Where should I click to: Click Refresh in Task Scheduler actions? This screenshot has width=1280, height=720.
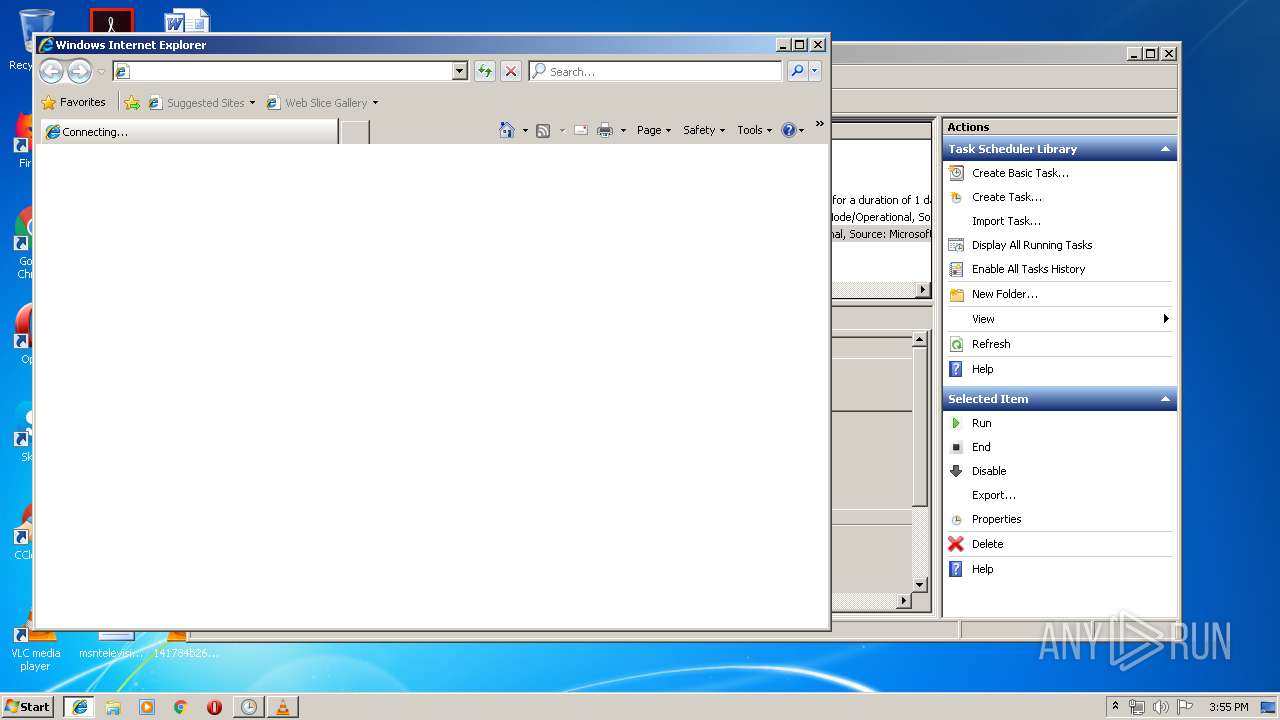(991, 344)
